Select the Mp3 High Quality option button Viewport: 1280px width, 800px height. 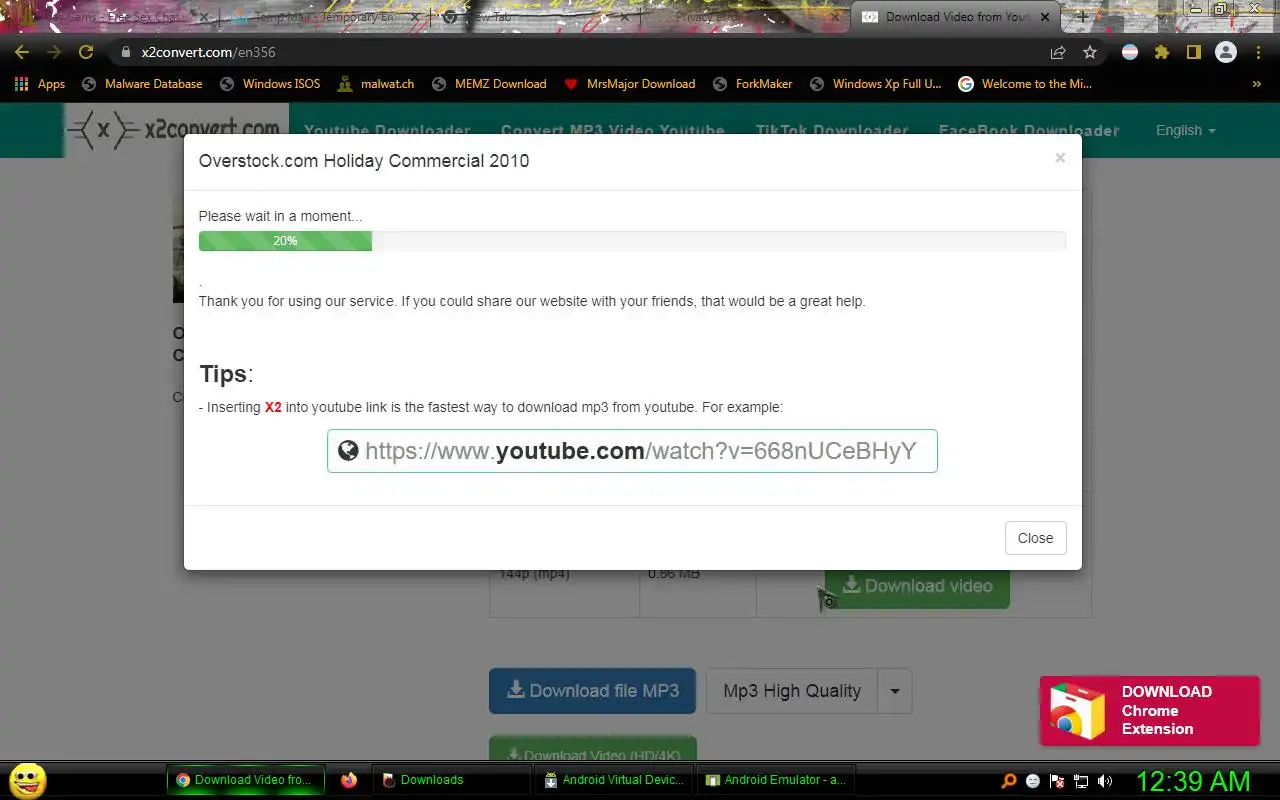tap(792, 691)
